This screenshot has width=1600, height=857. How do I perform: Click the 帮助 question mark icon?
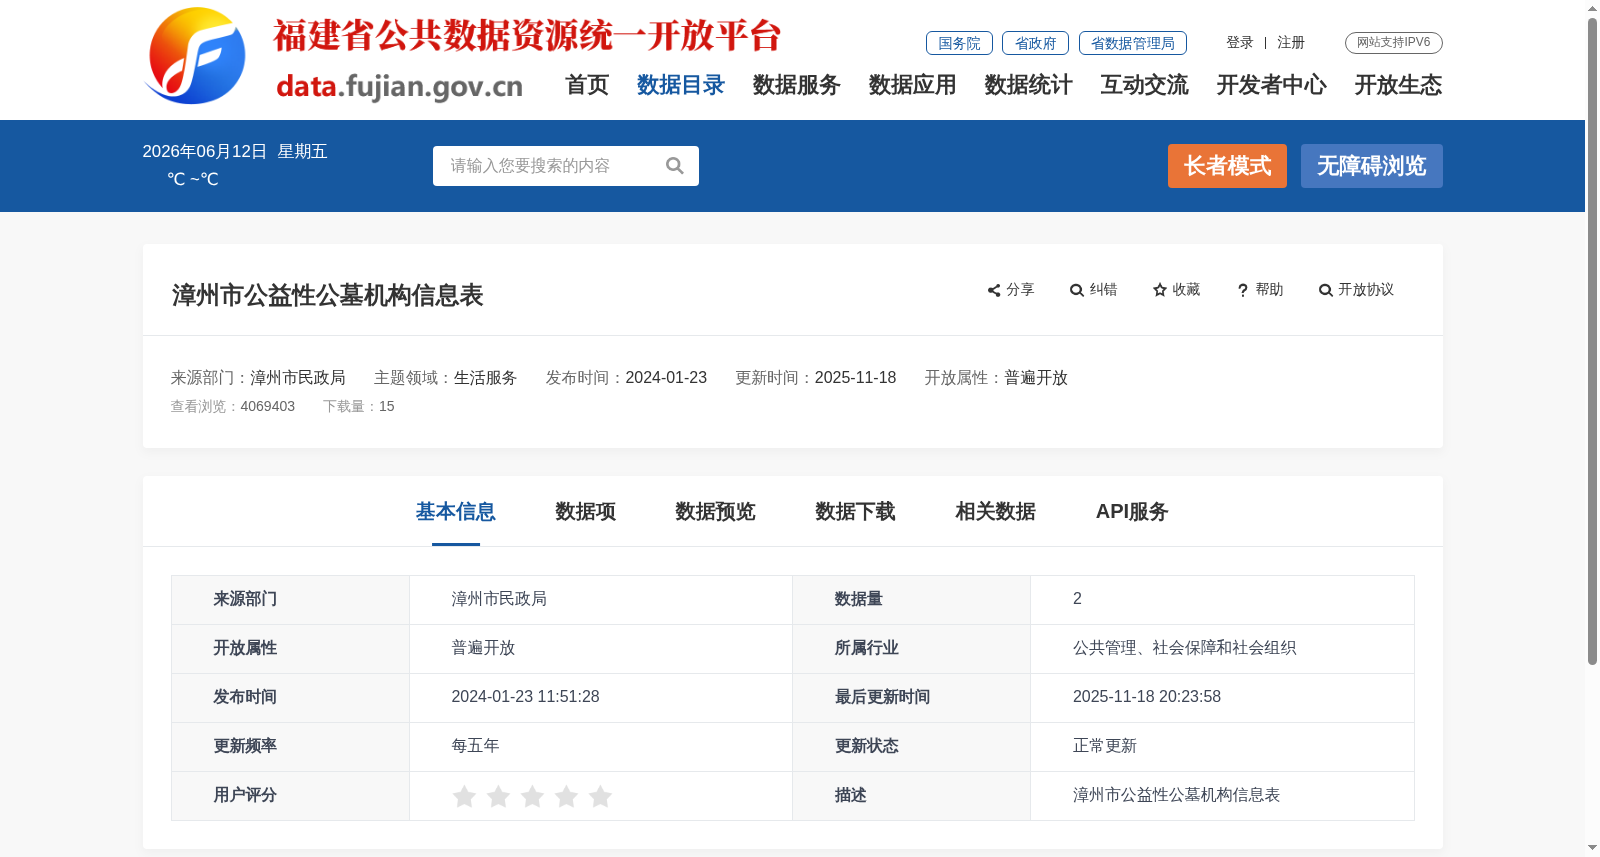(x=1243, y=290)
